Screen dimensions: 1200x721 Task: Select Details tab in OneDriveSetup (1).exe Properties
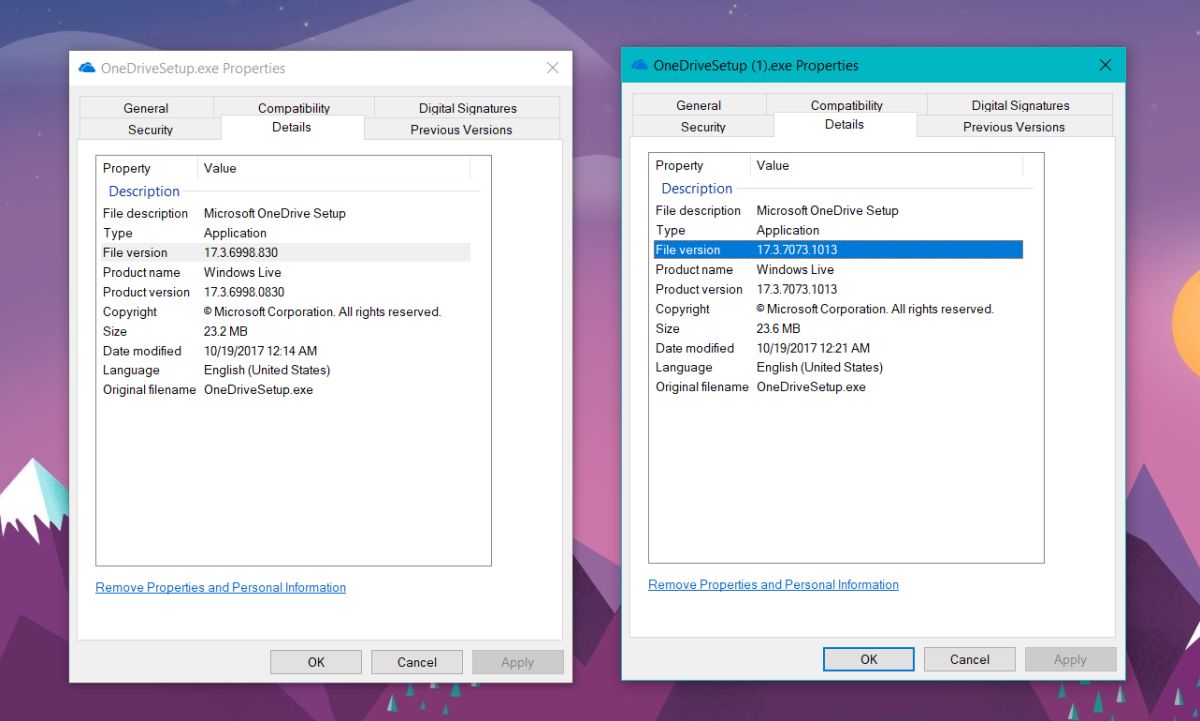point(845,124)
